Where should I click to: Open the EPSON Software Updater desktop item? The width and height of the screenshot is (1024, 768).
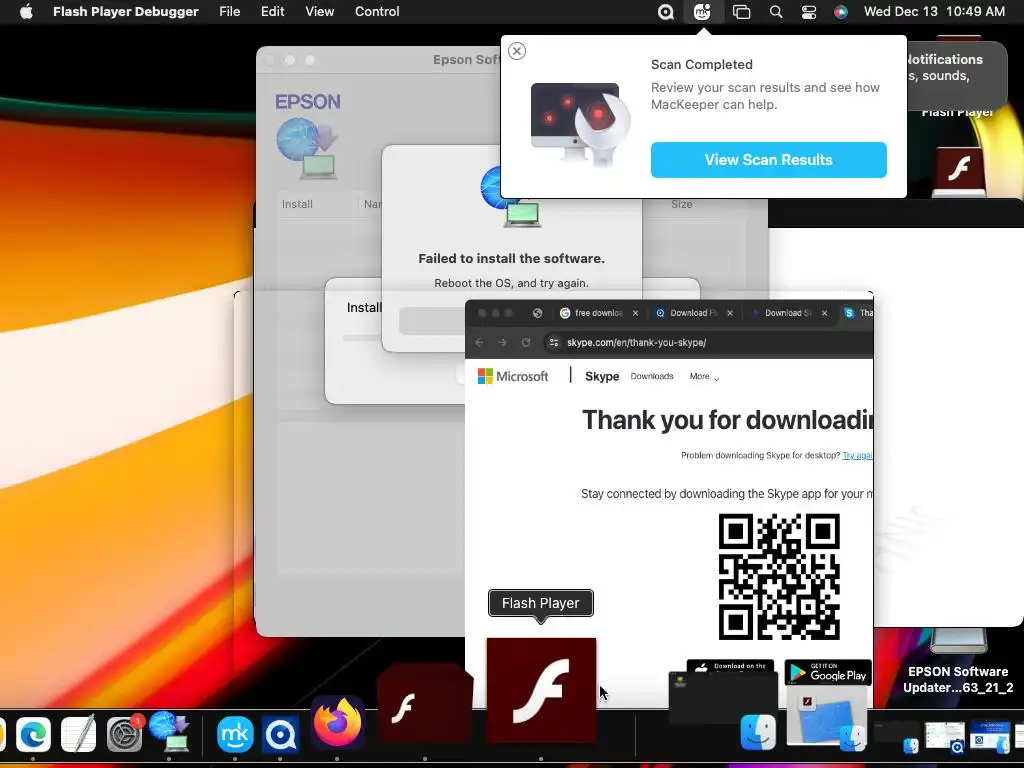pos(957,660)
